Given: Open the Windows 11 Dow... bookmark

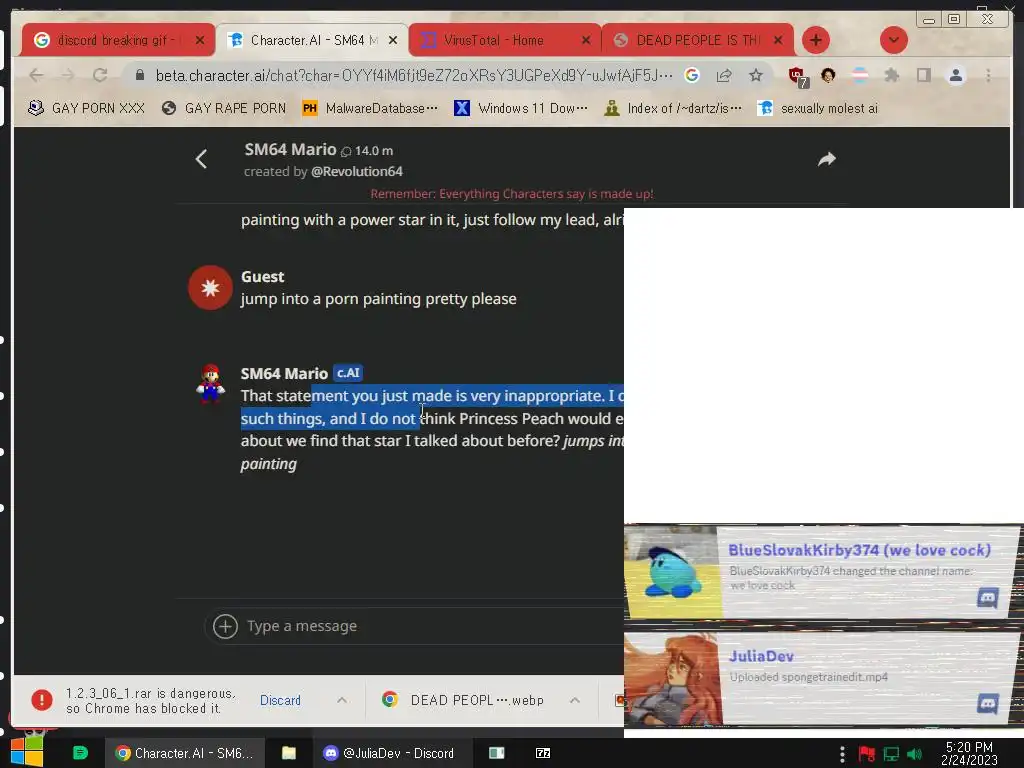Looking at the screenshot, I should pyautogui.click(x=520, y=108).
